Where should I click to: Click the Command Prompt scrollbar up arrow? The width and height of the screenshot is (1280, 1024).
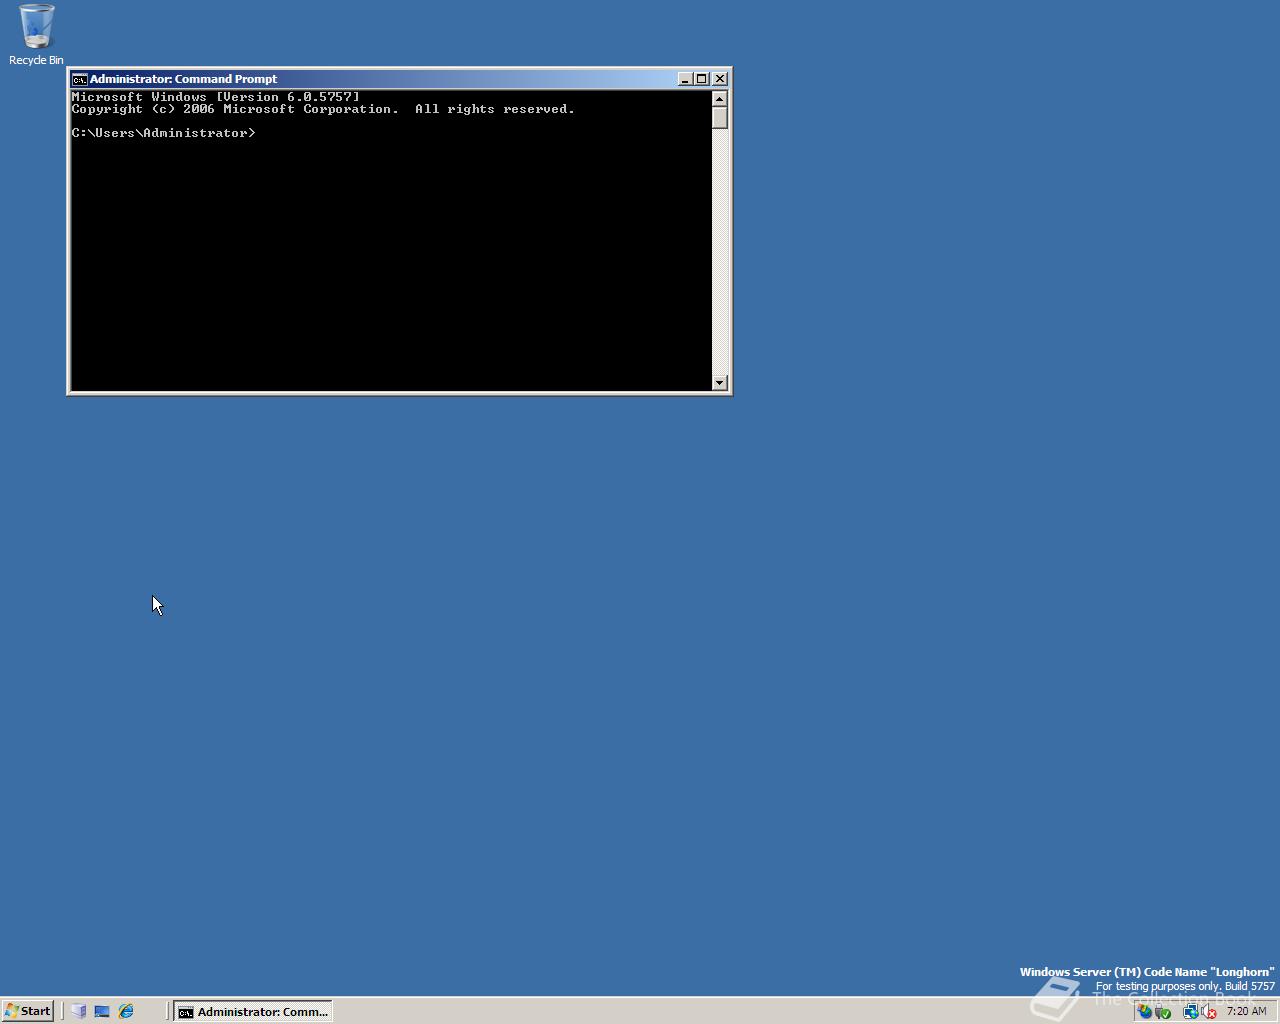720,98
